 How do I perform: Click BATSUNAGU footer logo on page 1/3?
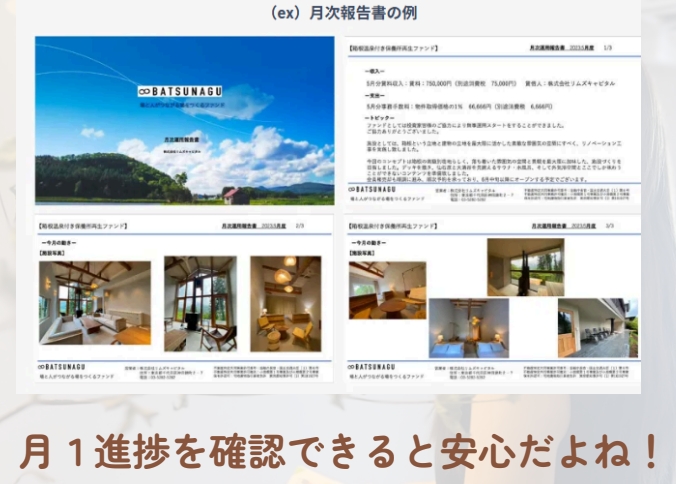[x=378, y=188]
